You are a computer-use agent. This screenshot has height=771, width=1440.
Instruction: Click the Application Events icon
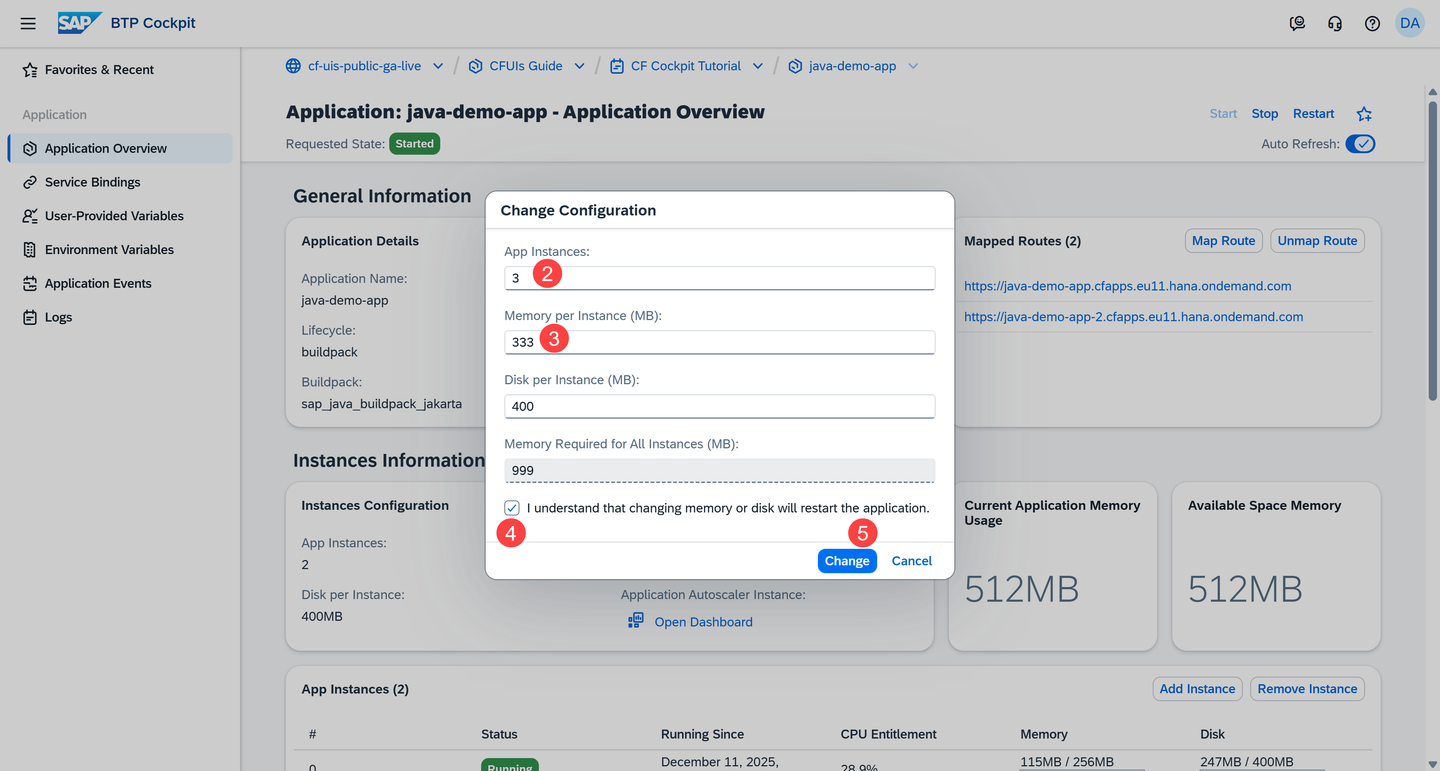tap(30, 283)
